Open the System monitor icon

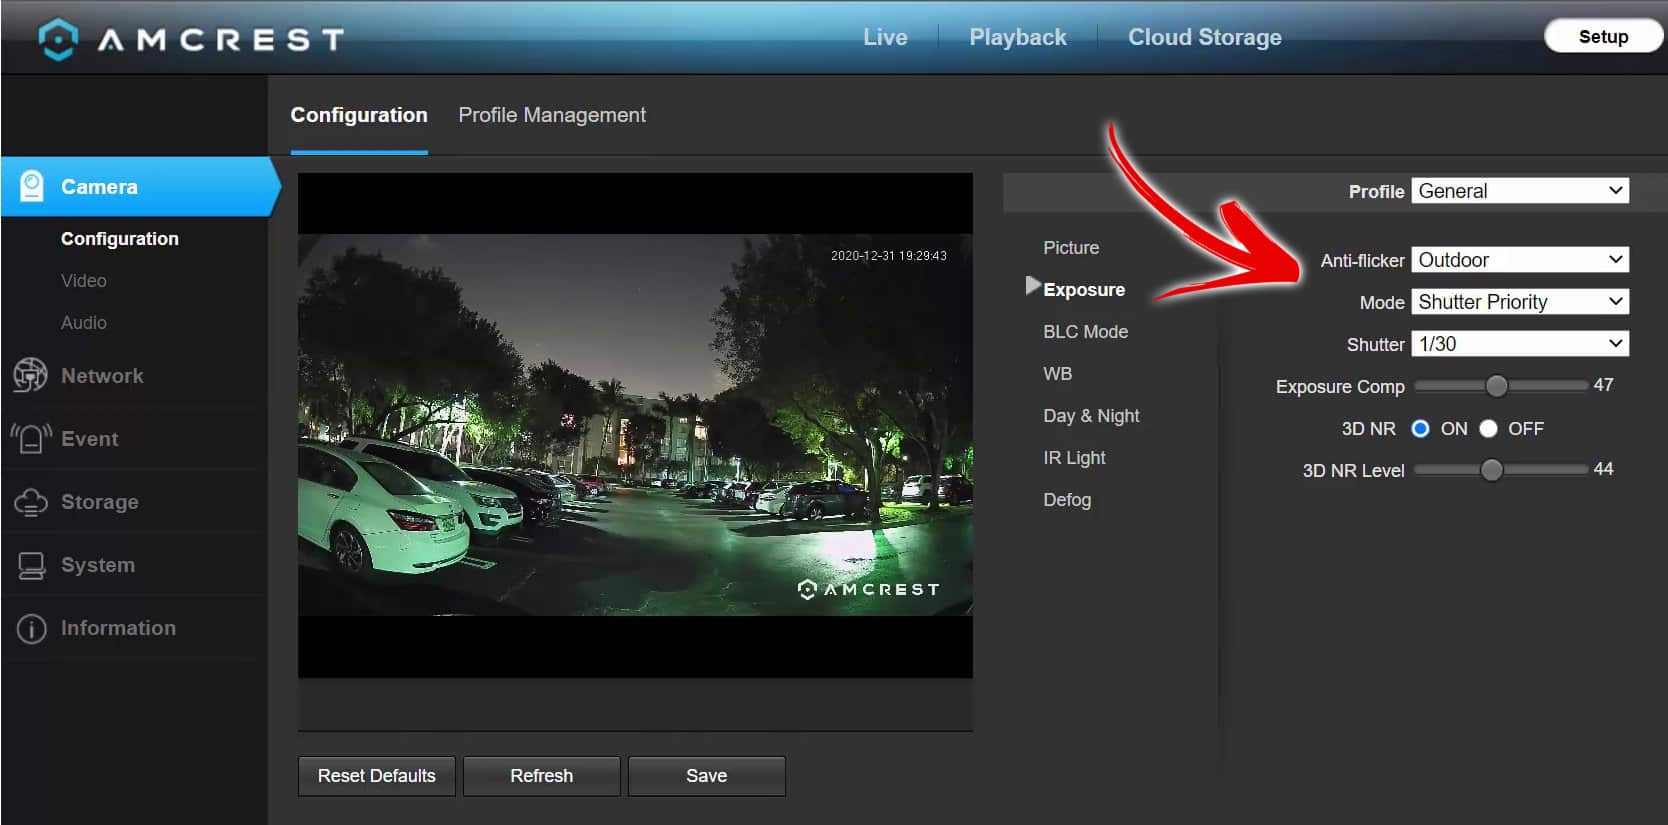tap(31, 565)
